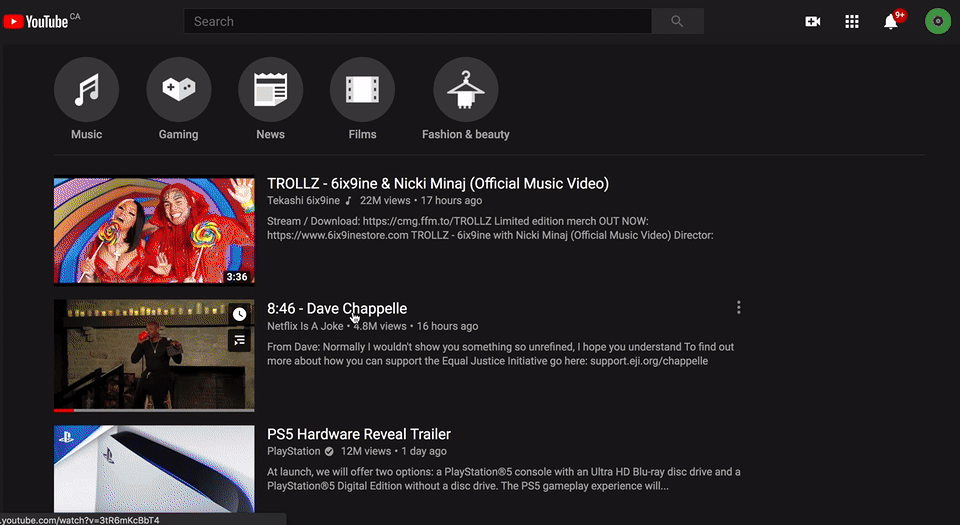Click the PlayStation verified badge
The image size is (960, 525).
pyautogui.click(x=329, y=452)
